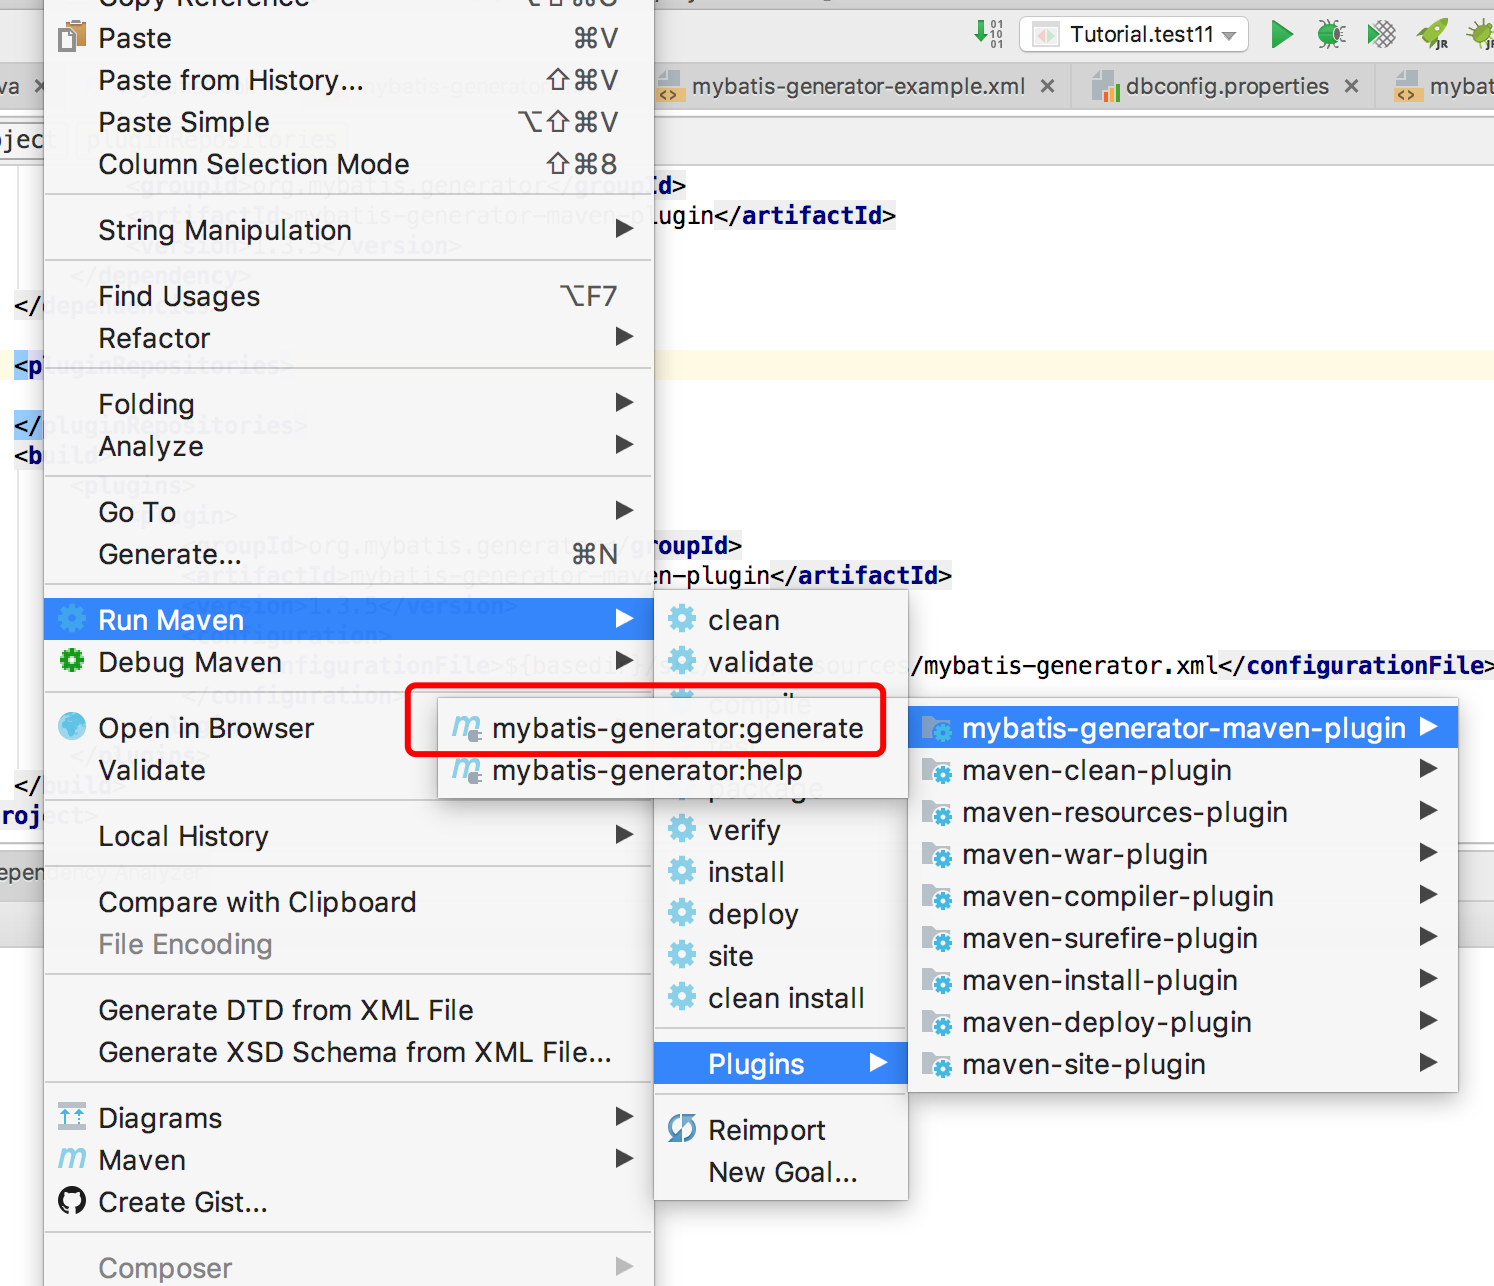The image size is (1494, 1286).
Task: Click the mybatis-generator:generate Maven icon
Action: pyautogui.click(x=466, y=727)
